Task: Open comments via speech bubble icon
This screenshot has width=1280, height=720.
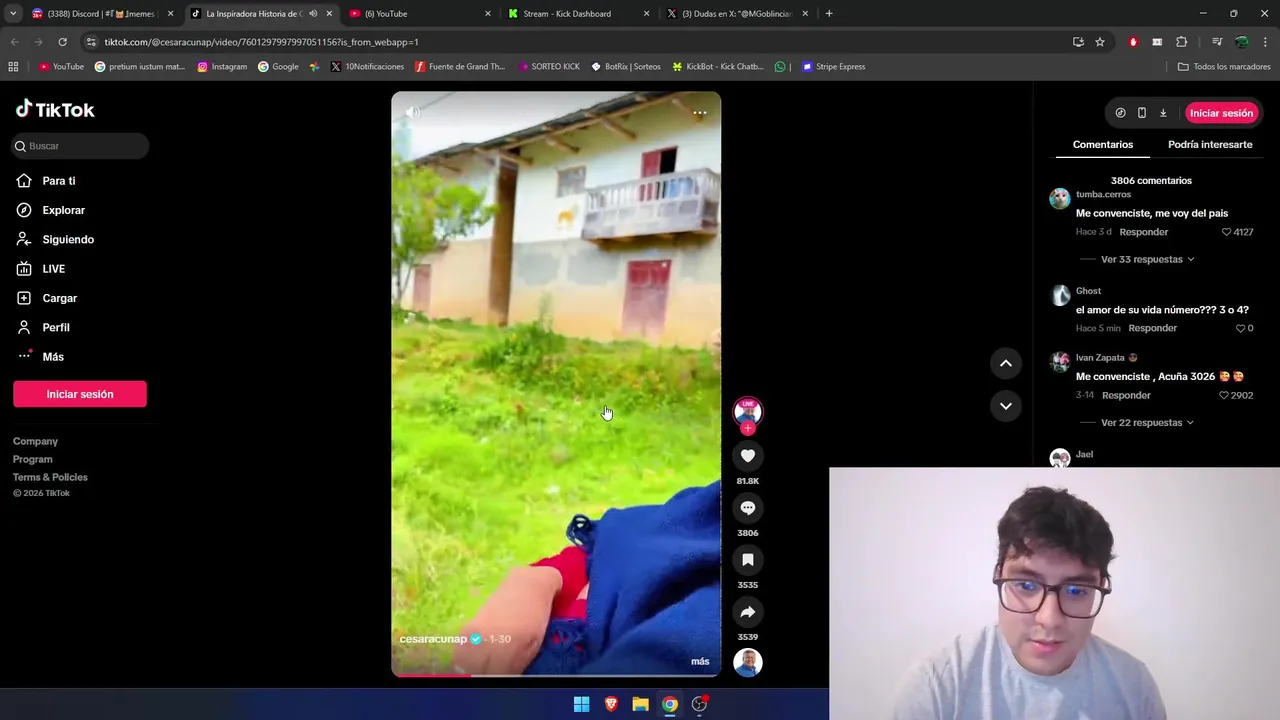Action: tap(747, 508)
